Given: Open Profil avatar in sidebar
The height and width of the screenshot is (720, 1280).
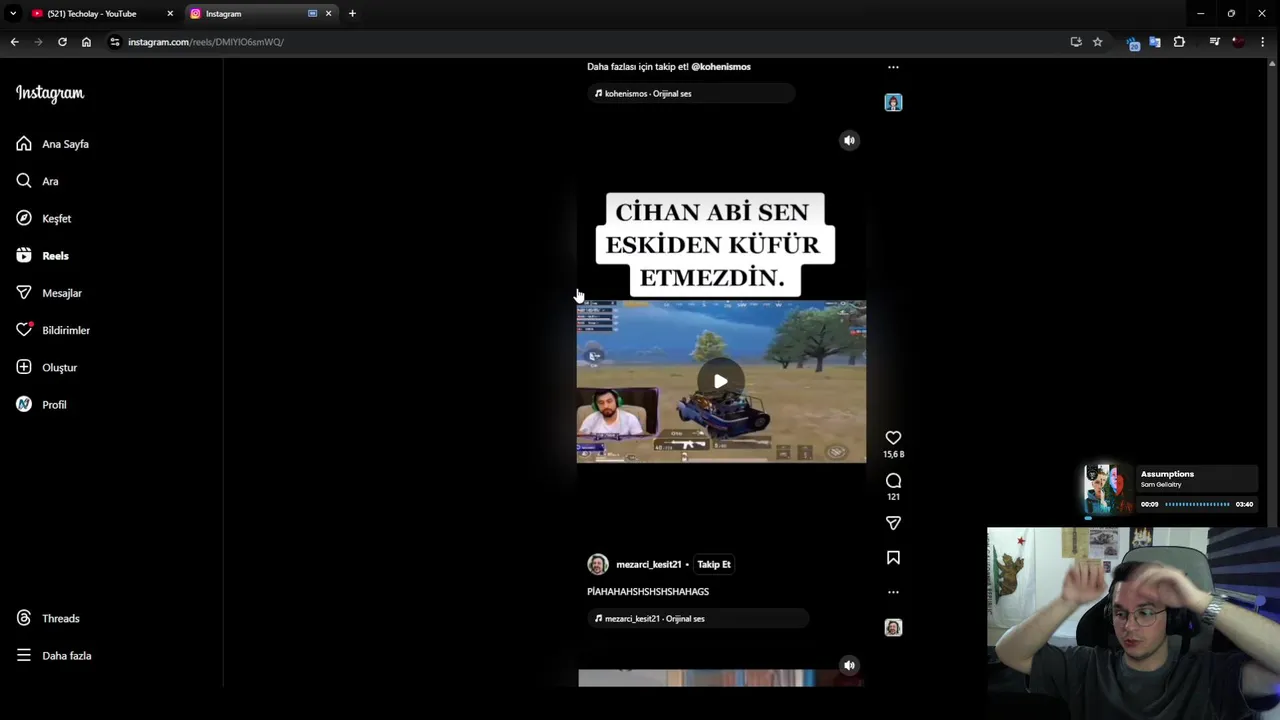Looking at the screenshot, I should [x=24, y=404].
